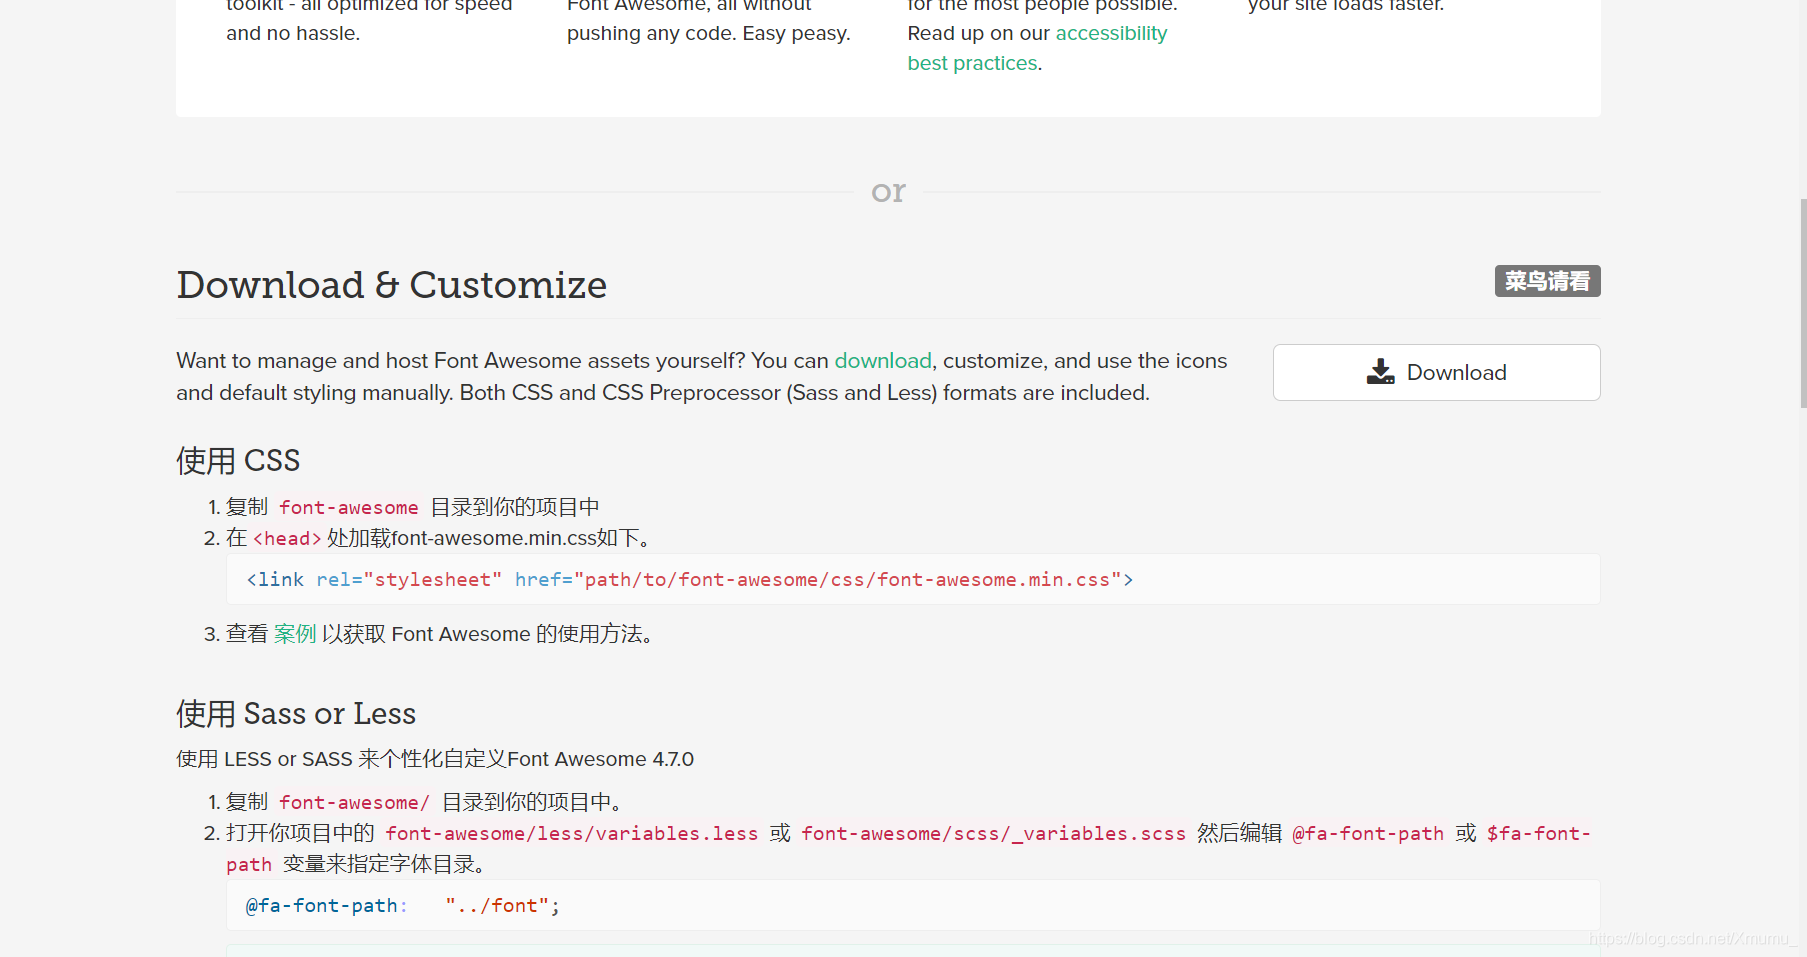The height and width of the screenshot is (957, 1807).
Task: Click the 'Font Awesome 4.7.0' description line
Action: click(435, 759)
